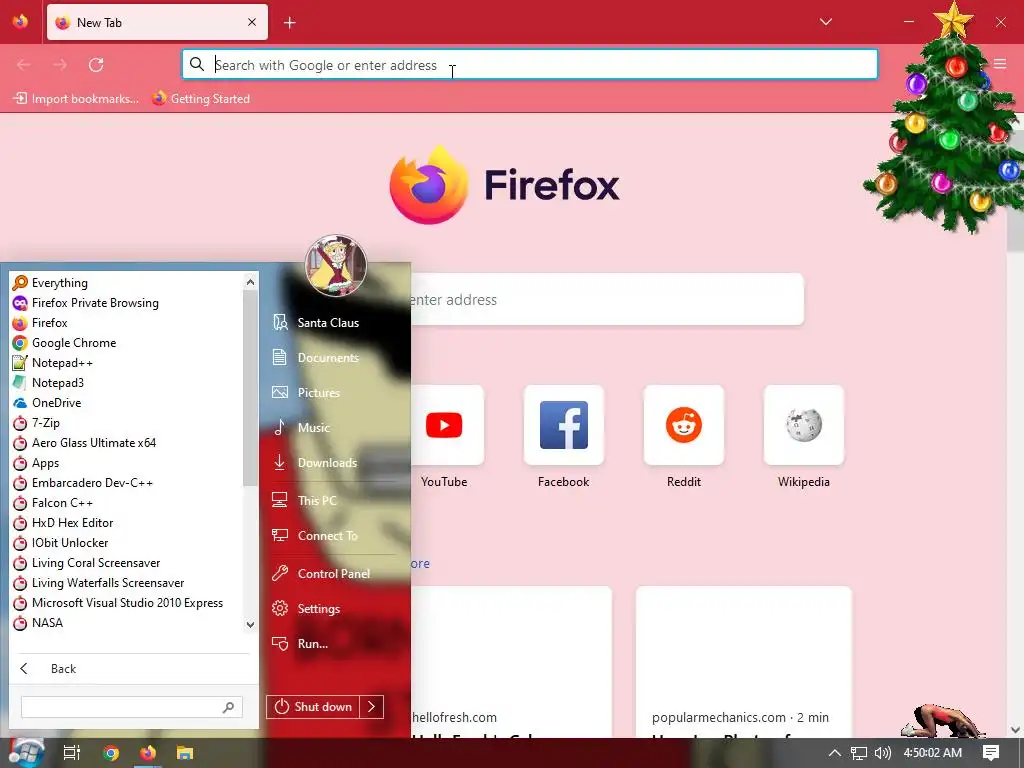Click the browser back arrow
Image resolution: width=1024 pixels, height=768 pixels.
coord(24,65)
